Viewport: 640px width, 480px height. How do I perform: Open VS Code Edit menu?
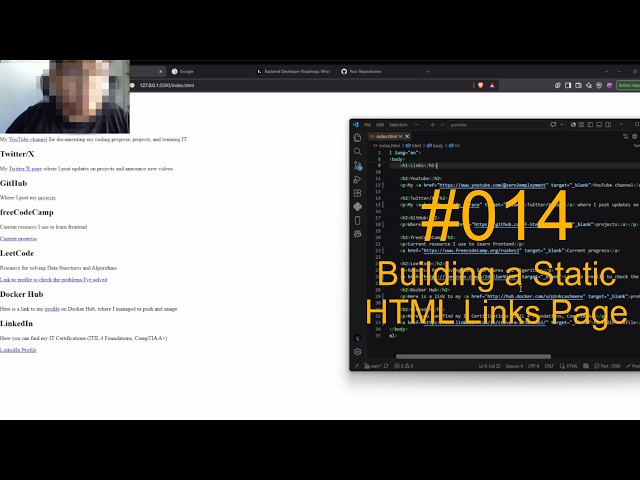(x=380, y=124)
